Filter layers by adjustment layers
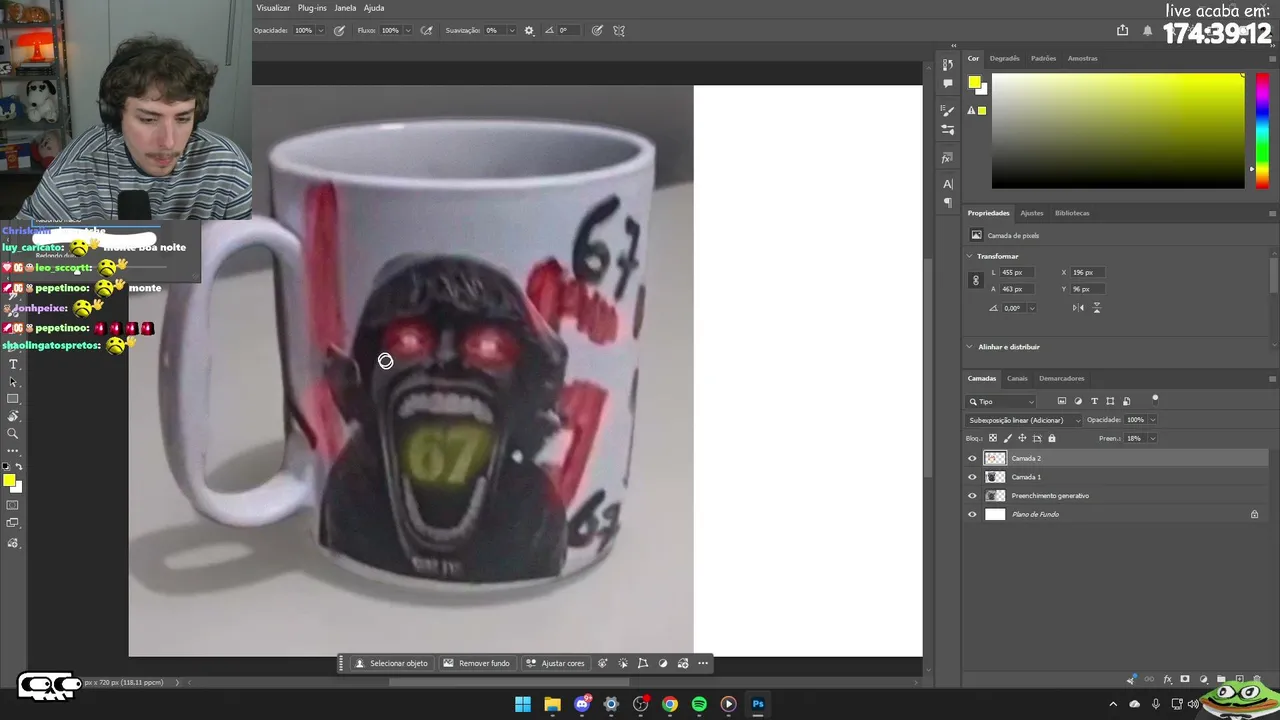 coord(1078,401)
